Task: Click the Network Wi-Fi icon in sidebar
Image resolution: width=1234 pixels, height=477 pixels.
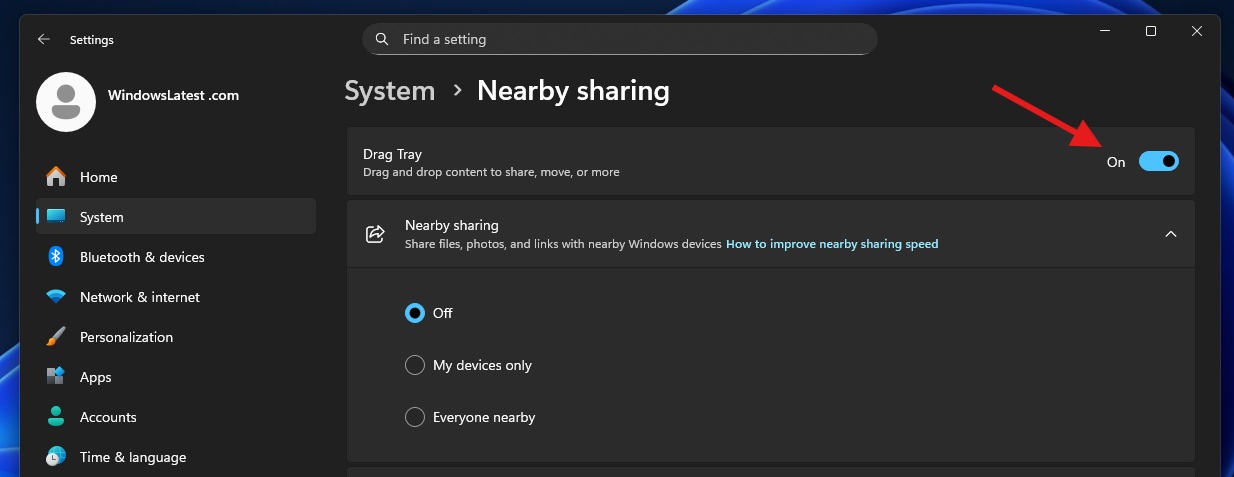Action: (x=56, y=297)
